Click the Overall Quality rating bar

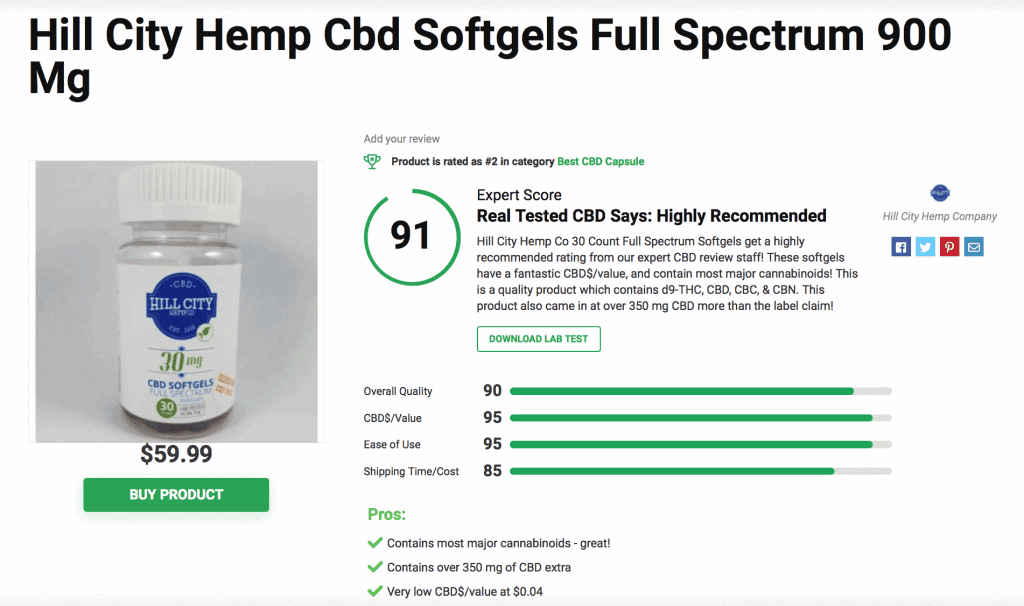coord(700,391)
